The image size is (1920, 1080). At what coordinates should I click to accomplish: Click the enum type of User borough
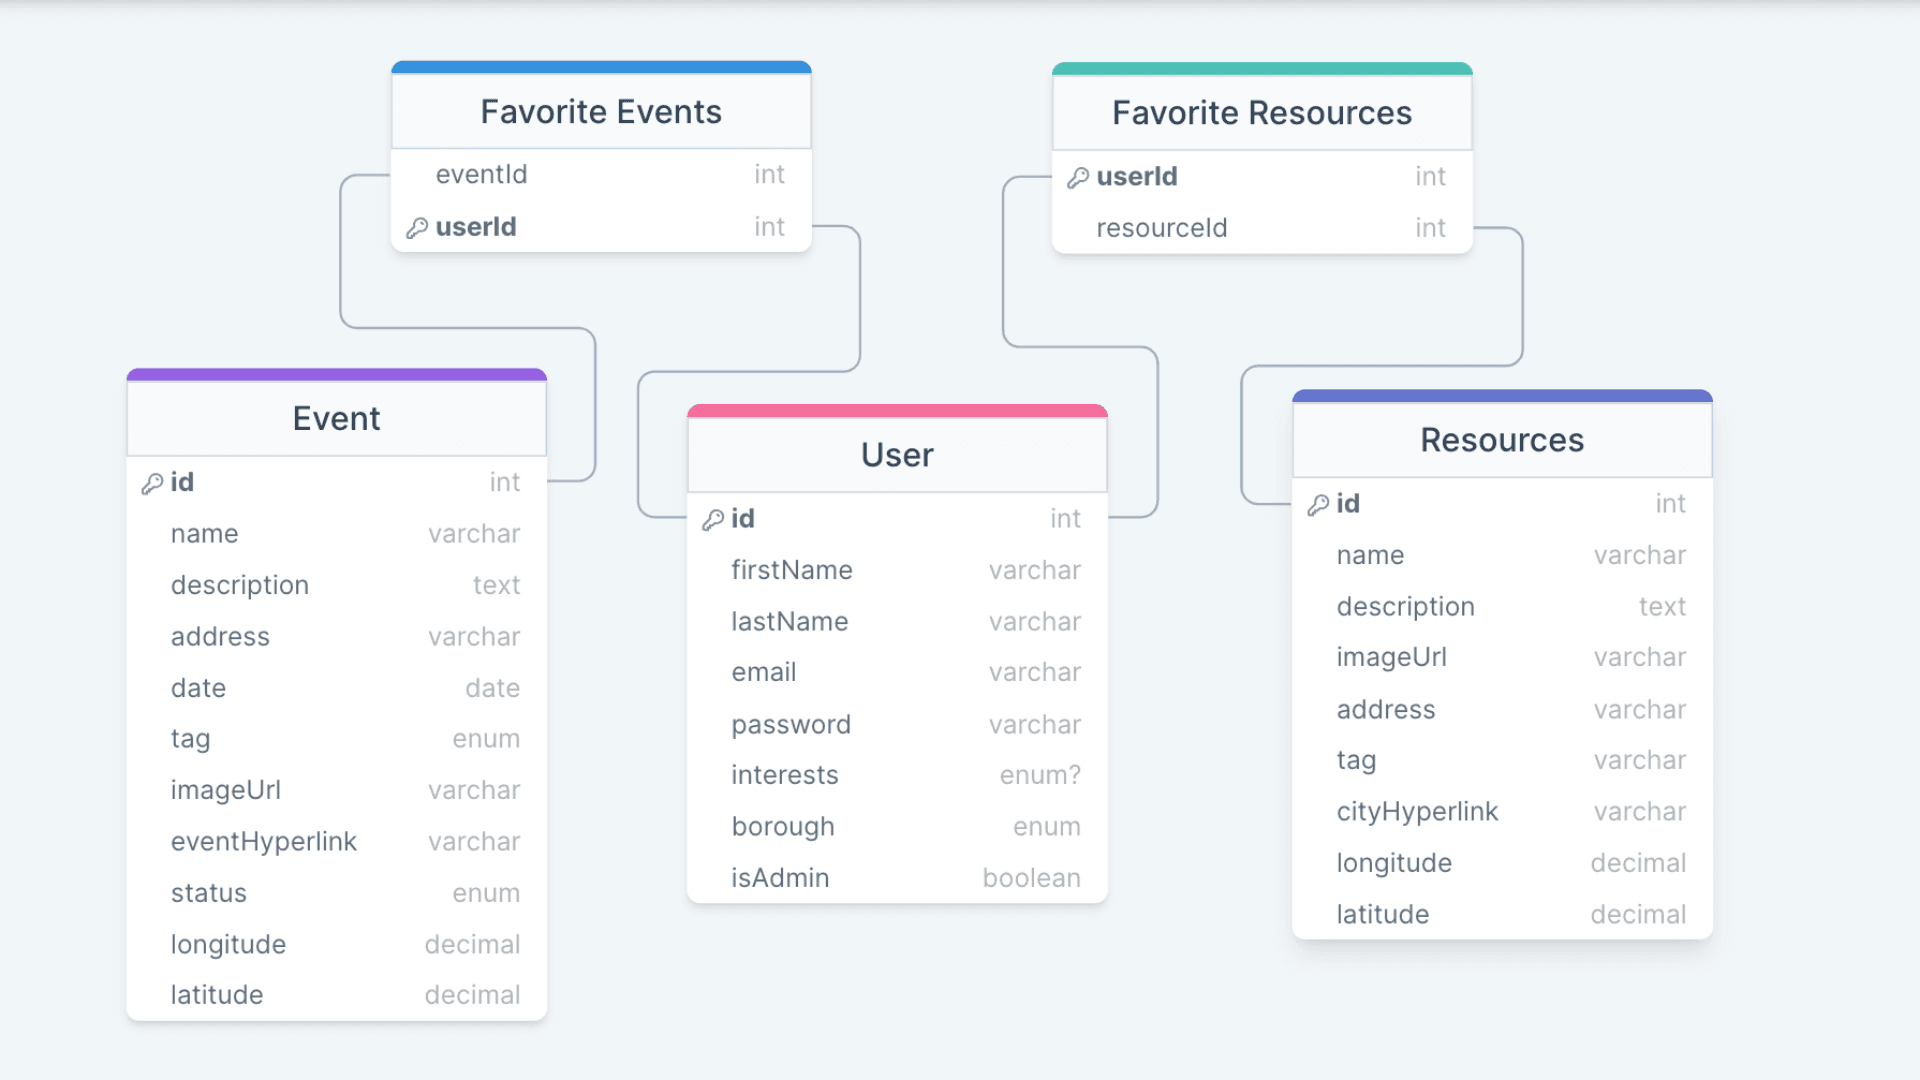(x=1046, y=827)
